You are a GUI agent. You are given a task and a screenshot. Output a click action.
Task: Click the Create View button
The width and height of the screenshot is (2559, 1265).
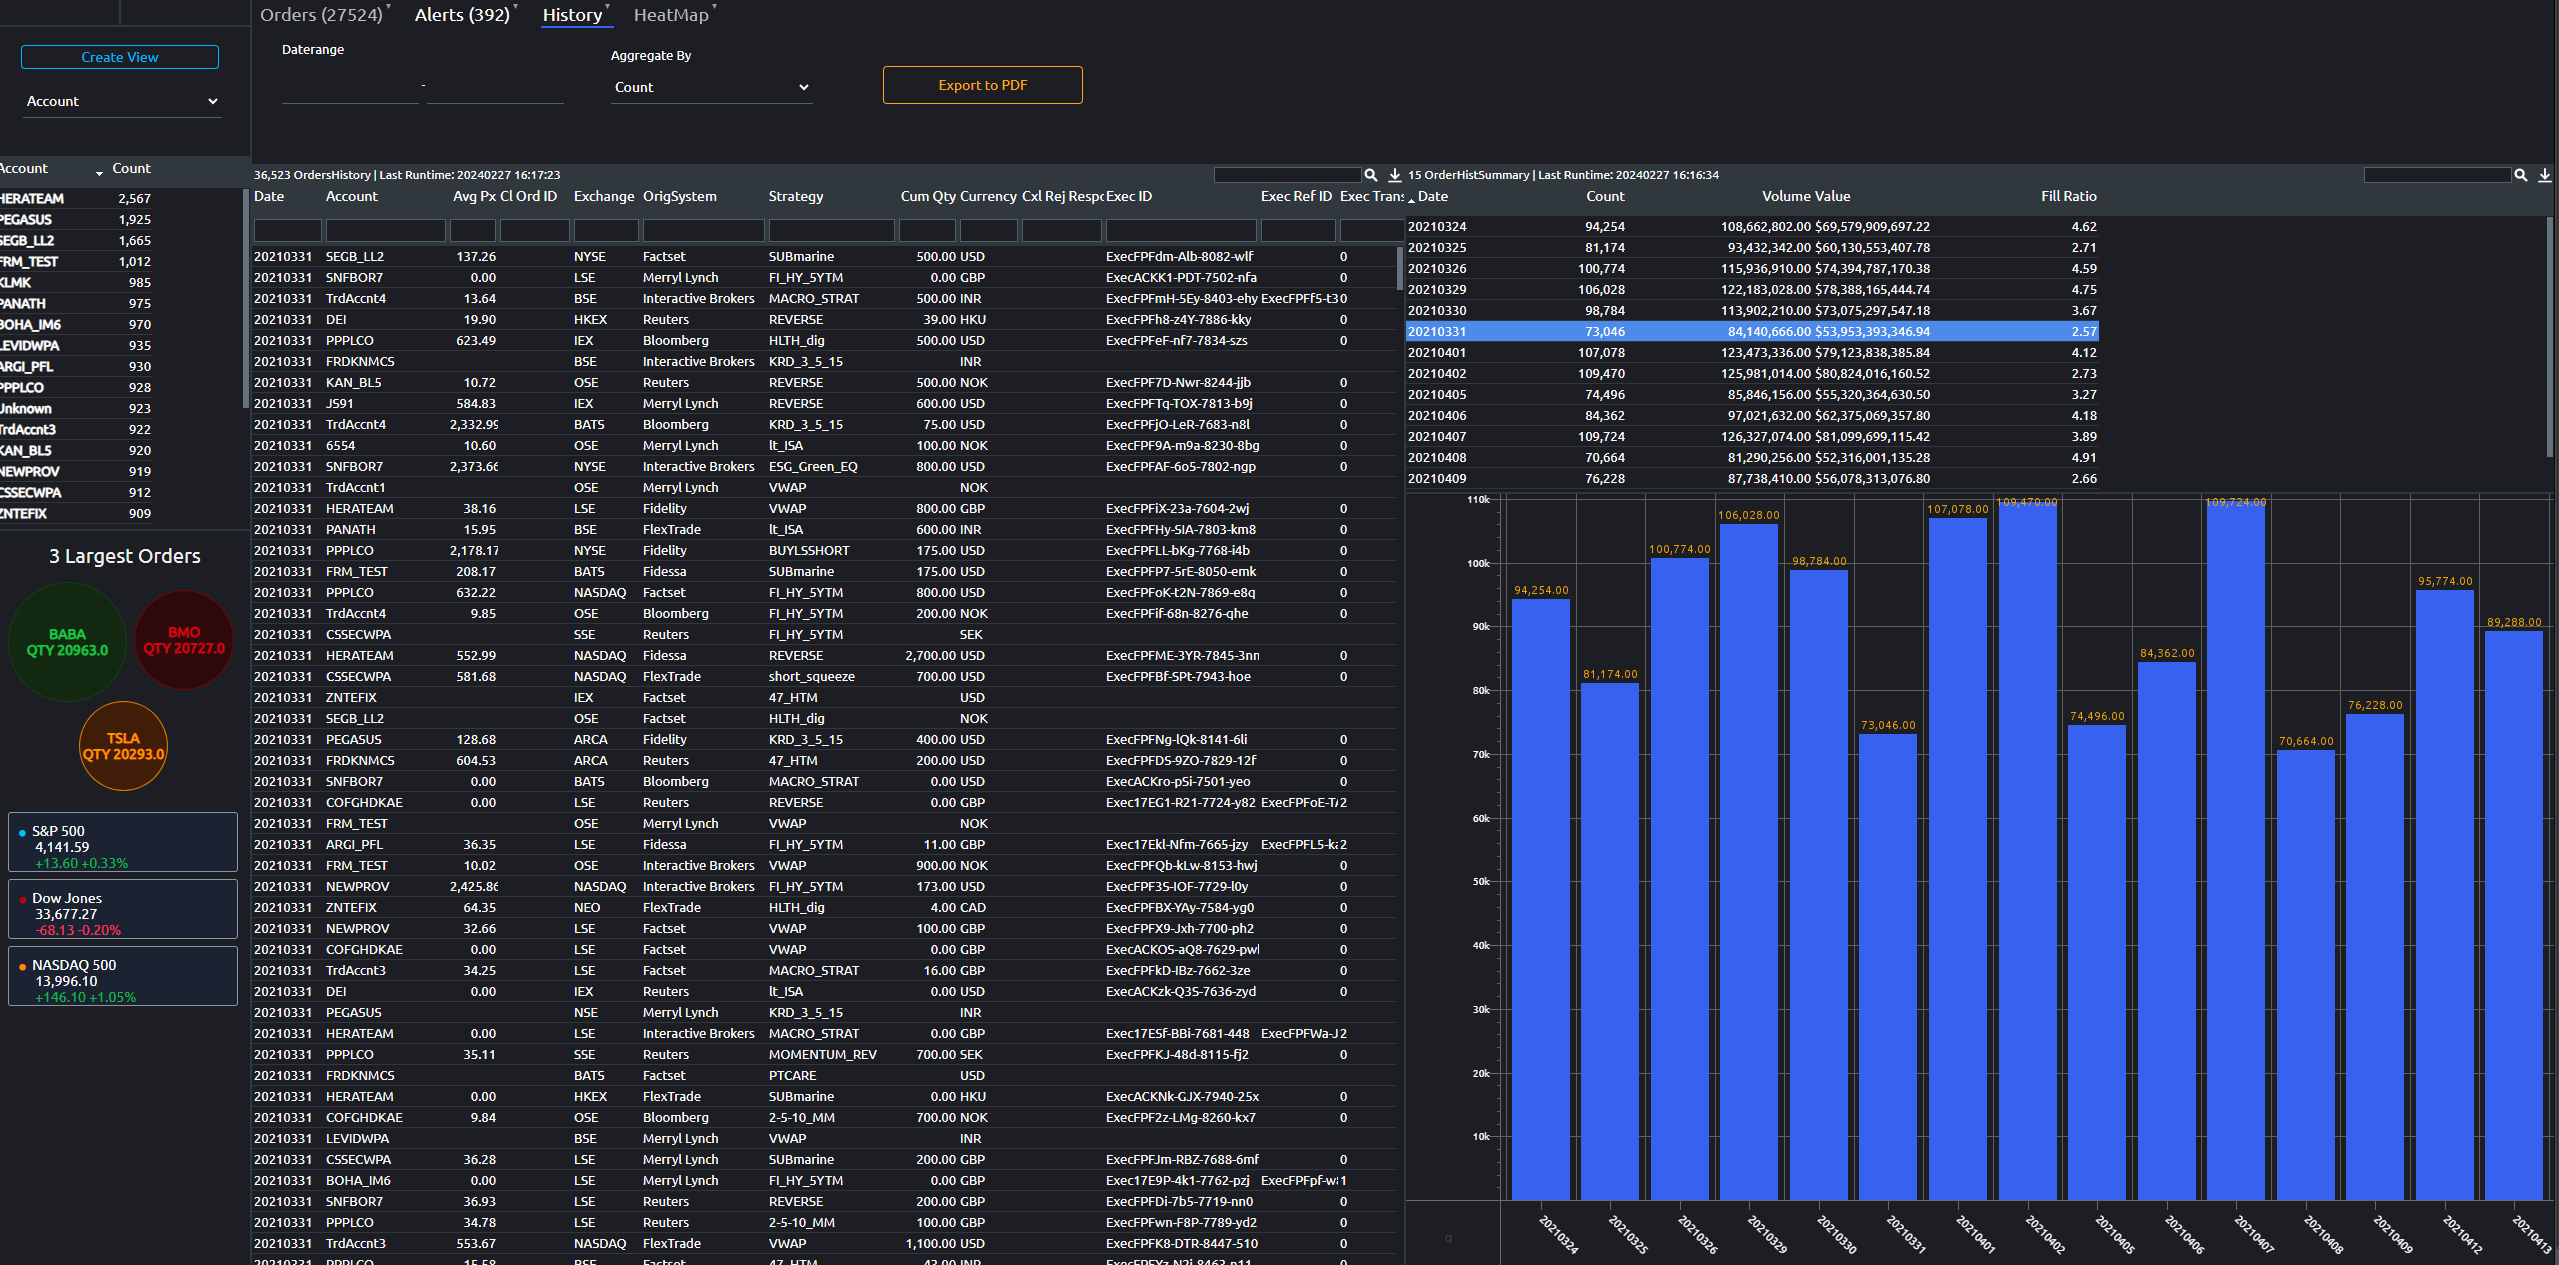[x=120, y=57]
